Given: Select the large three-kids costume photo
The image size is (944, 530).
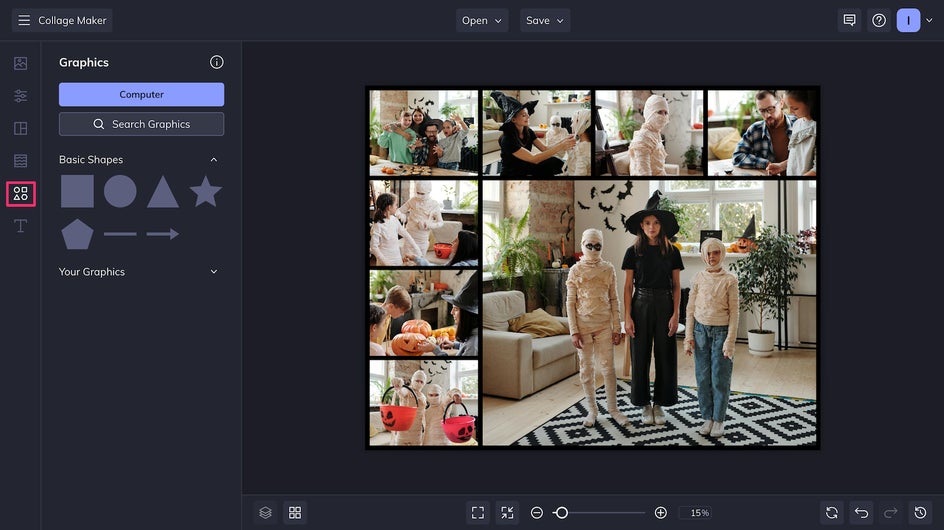Looking at the screenshot, I should click(649, 313).
